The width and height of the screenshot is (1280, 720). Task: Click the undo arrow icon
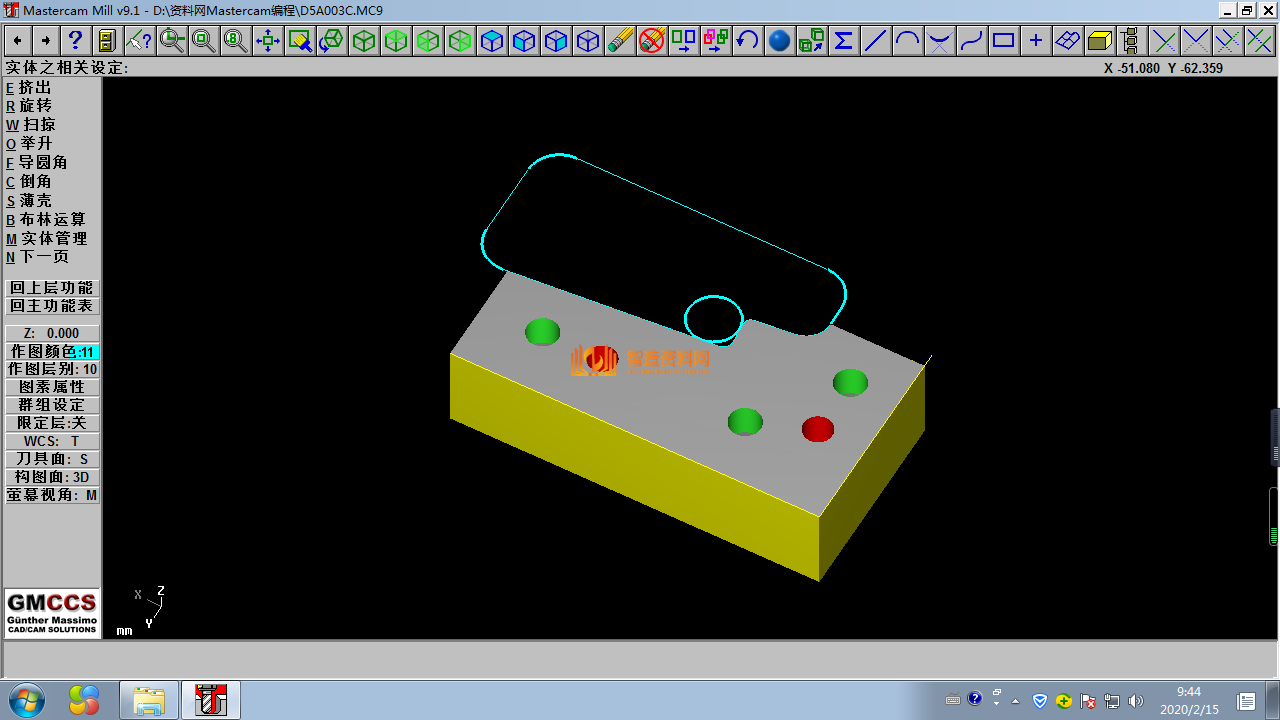(x=748, y=41)
